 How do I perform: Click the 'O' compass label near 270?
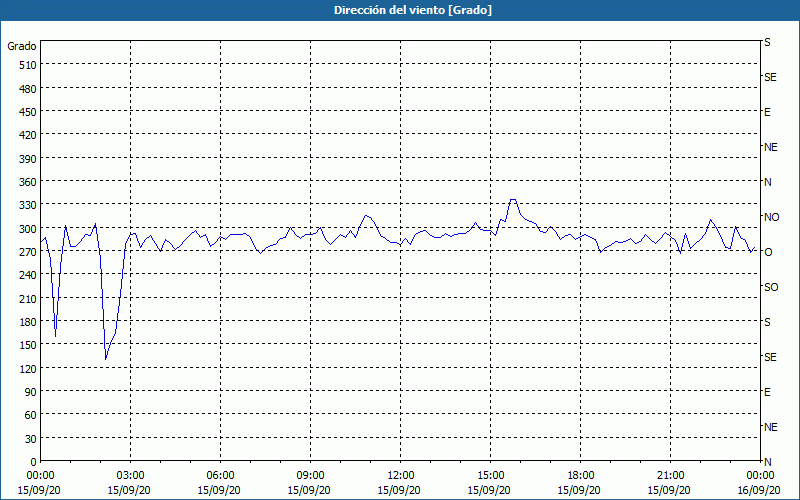(x=768, y=252)
